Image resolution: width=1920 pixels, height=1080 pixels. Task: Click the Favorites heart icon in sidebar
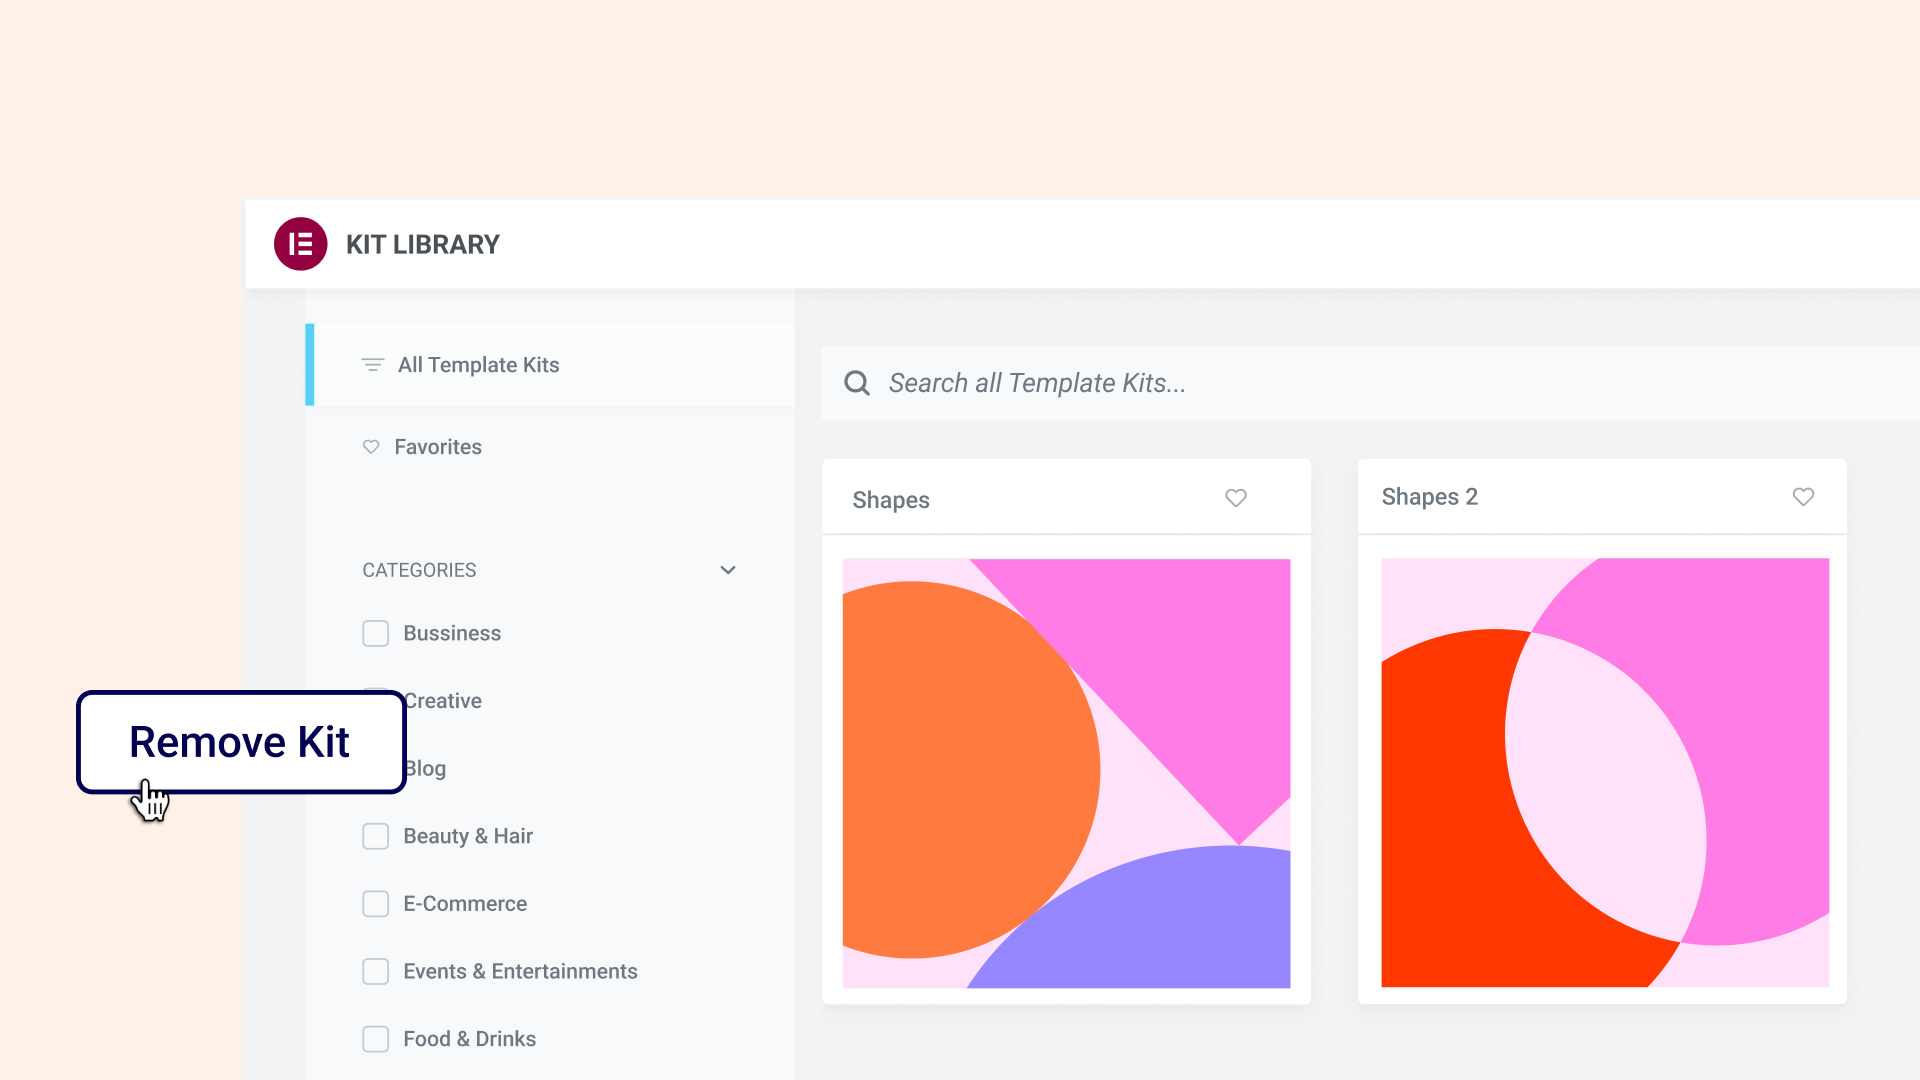click(x=373, y=446)
